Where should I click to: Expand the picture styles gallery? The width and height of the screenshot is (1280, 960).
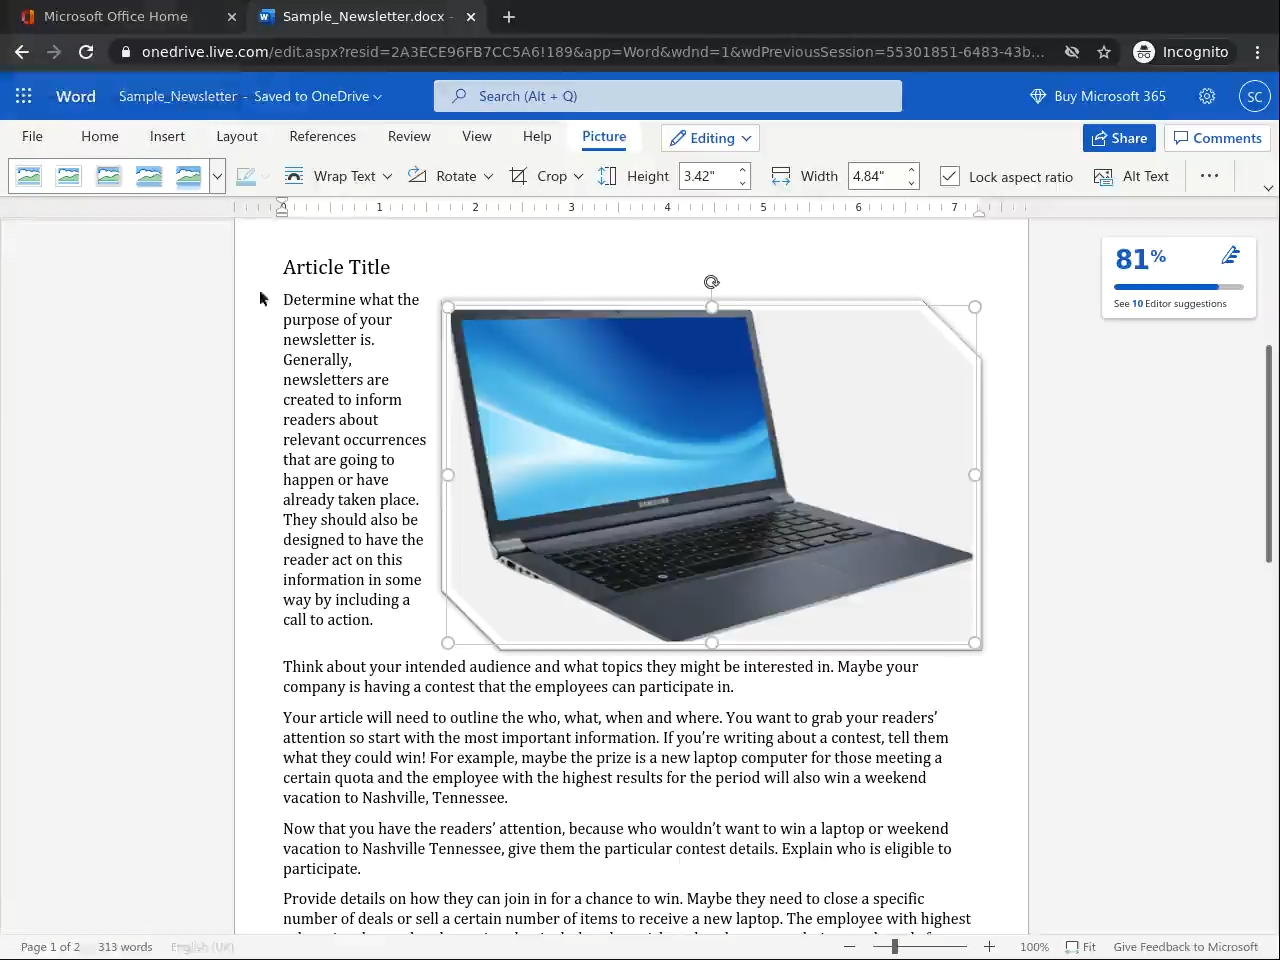click(217, 177)
